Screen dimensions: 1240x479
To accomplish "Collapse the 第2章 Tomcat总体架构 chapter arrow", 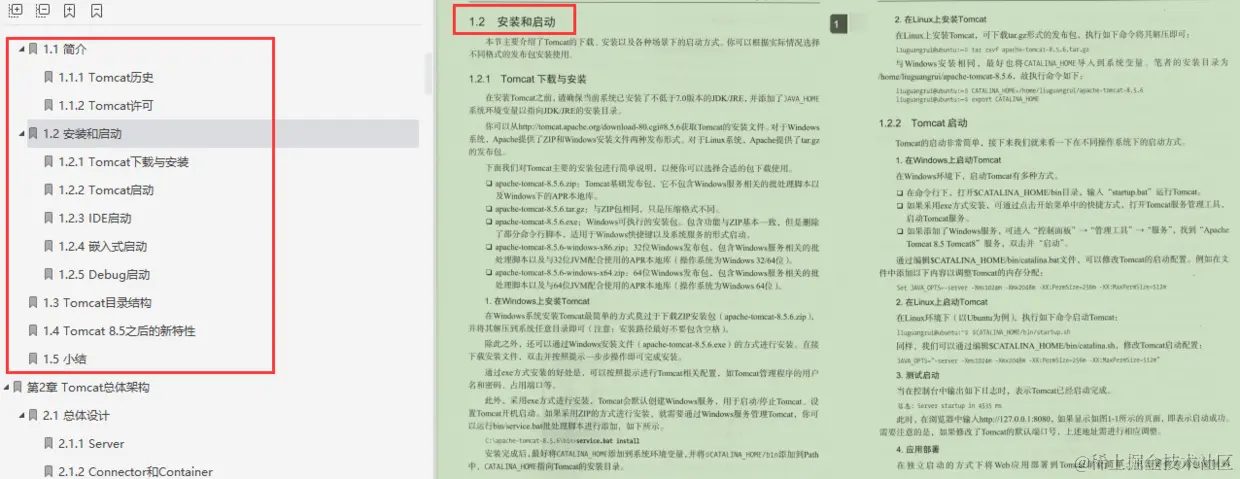I will pos(6,387).
